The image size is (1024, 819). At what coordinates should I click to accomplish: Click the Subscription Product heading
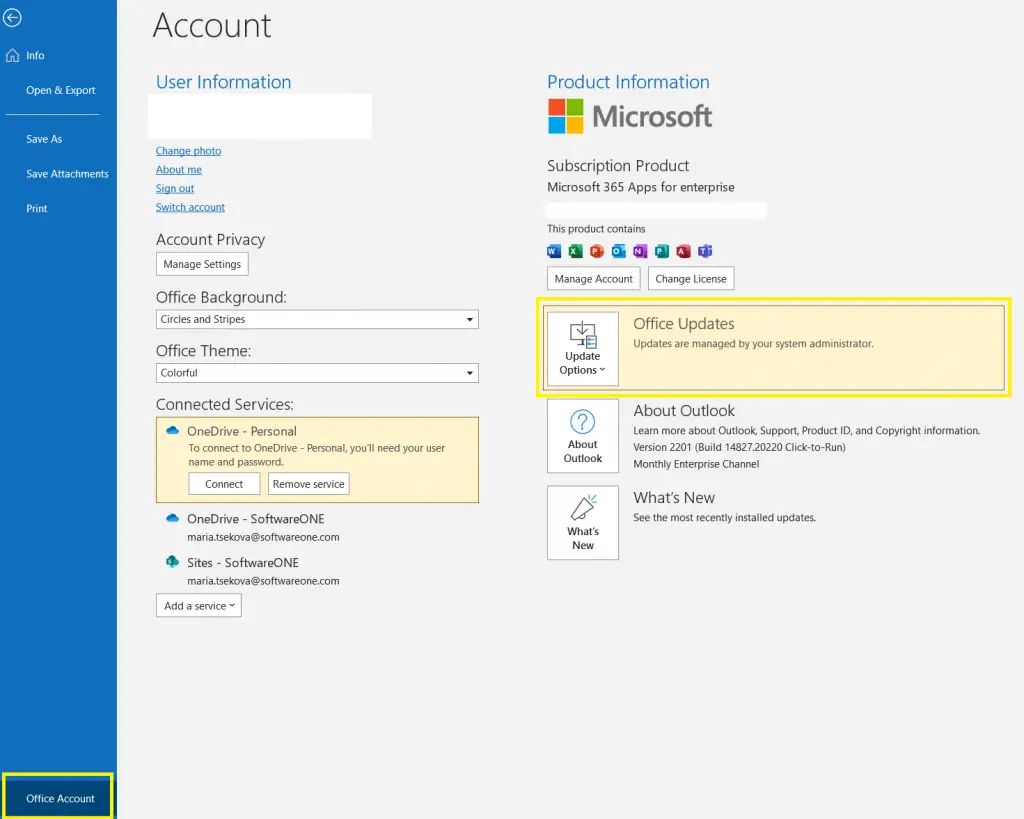618,166
